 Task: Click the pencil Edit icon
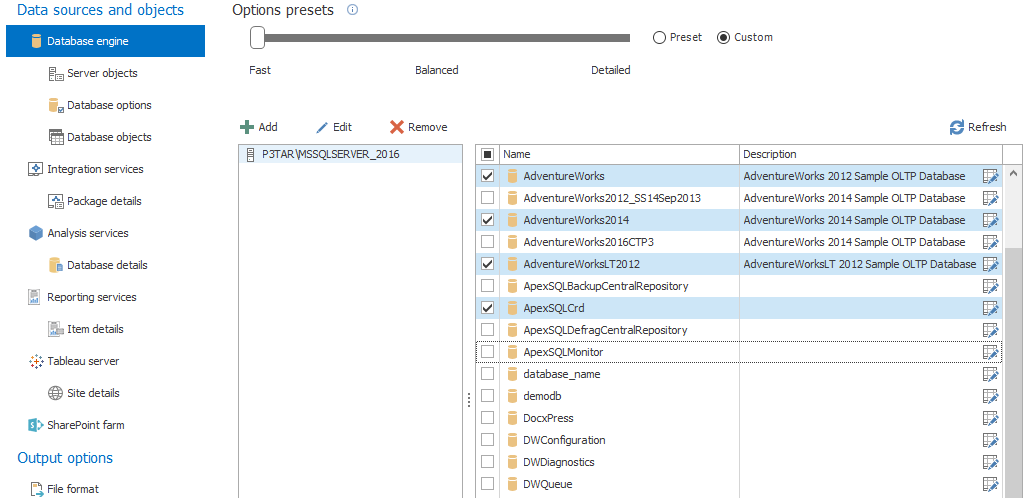[x=322, y=127]
